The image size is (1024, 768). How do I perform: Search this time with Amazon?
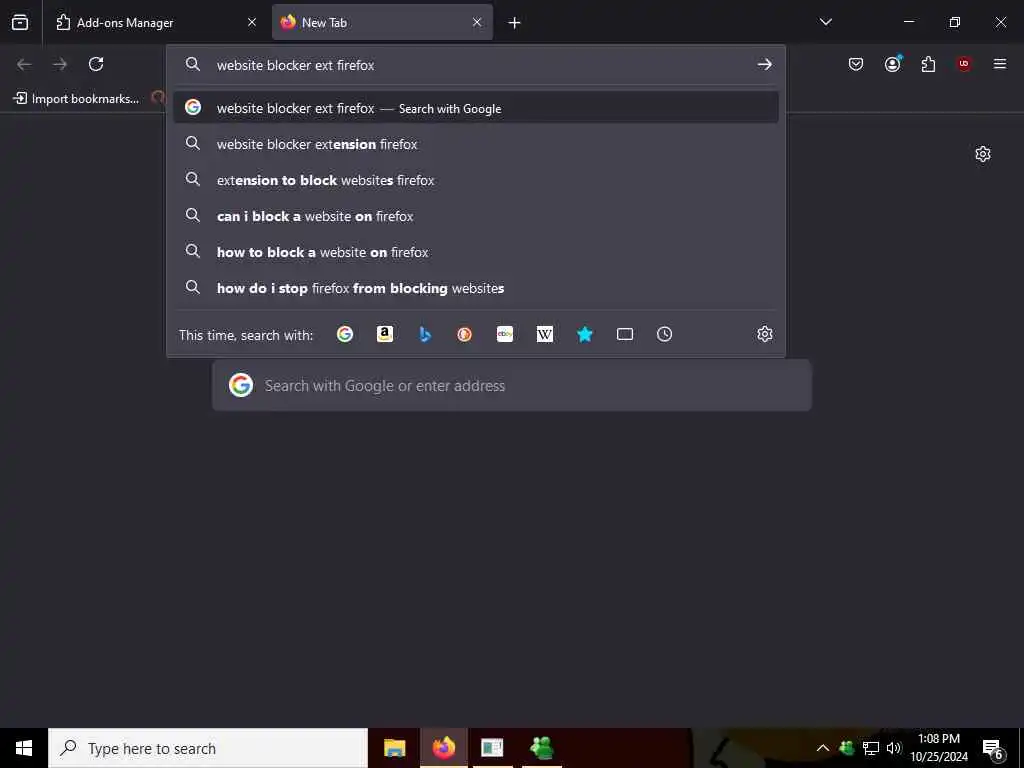(x=385, y=334)
